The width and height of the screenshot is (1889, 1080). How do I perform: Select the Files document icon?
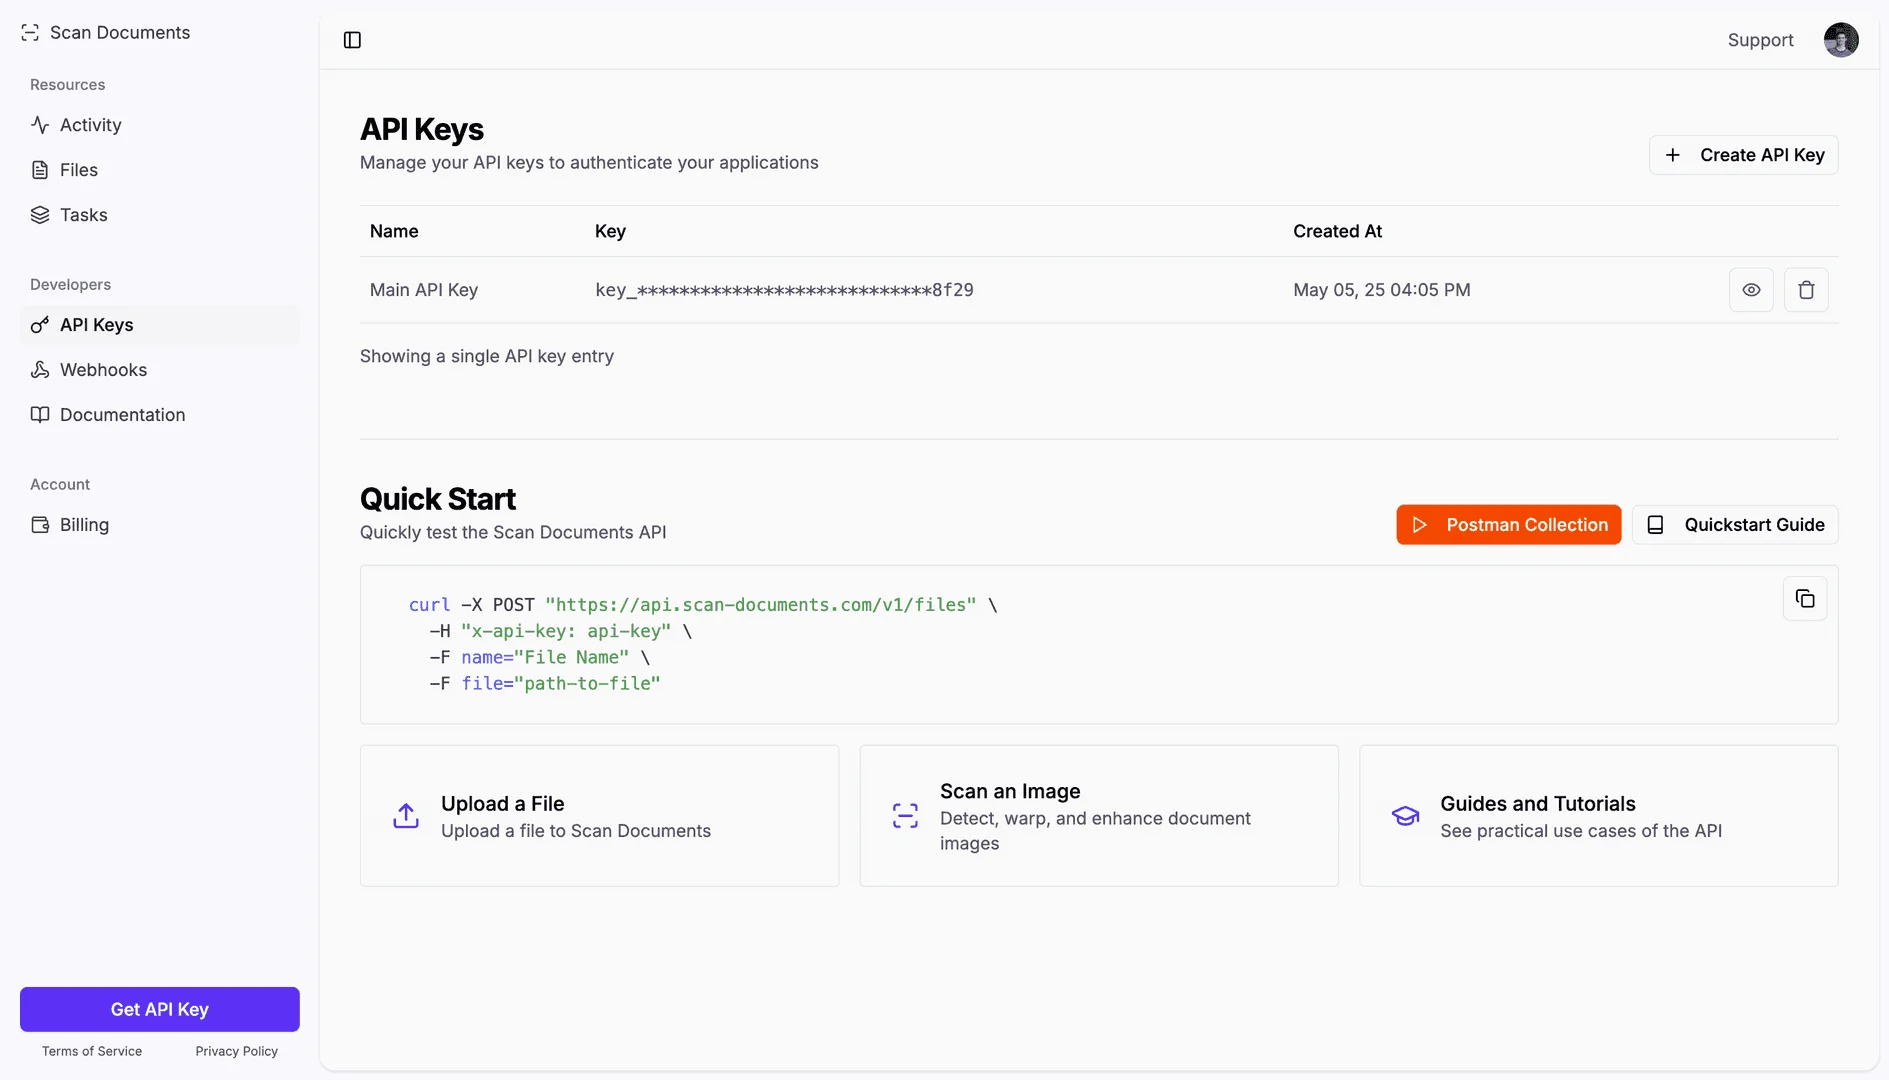click(39, 170)
